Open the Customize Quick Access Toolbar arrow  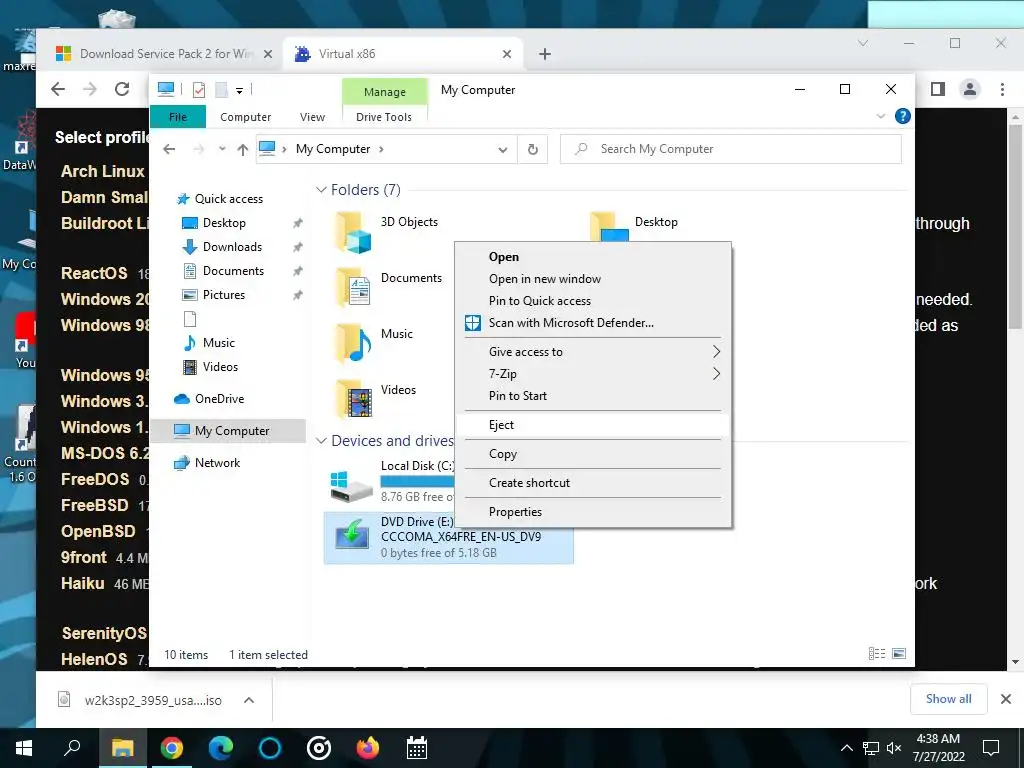(240, 91)
